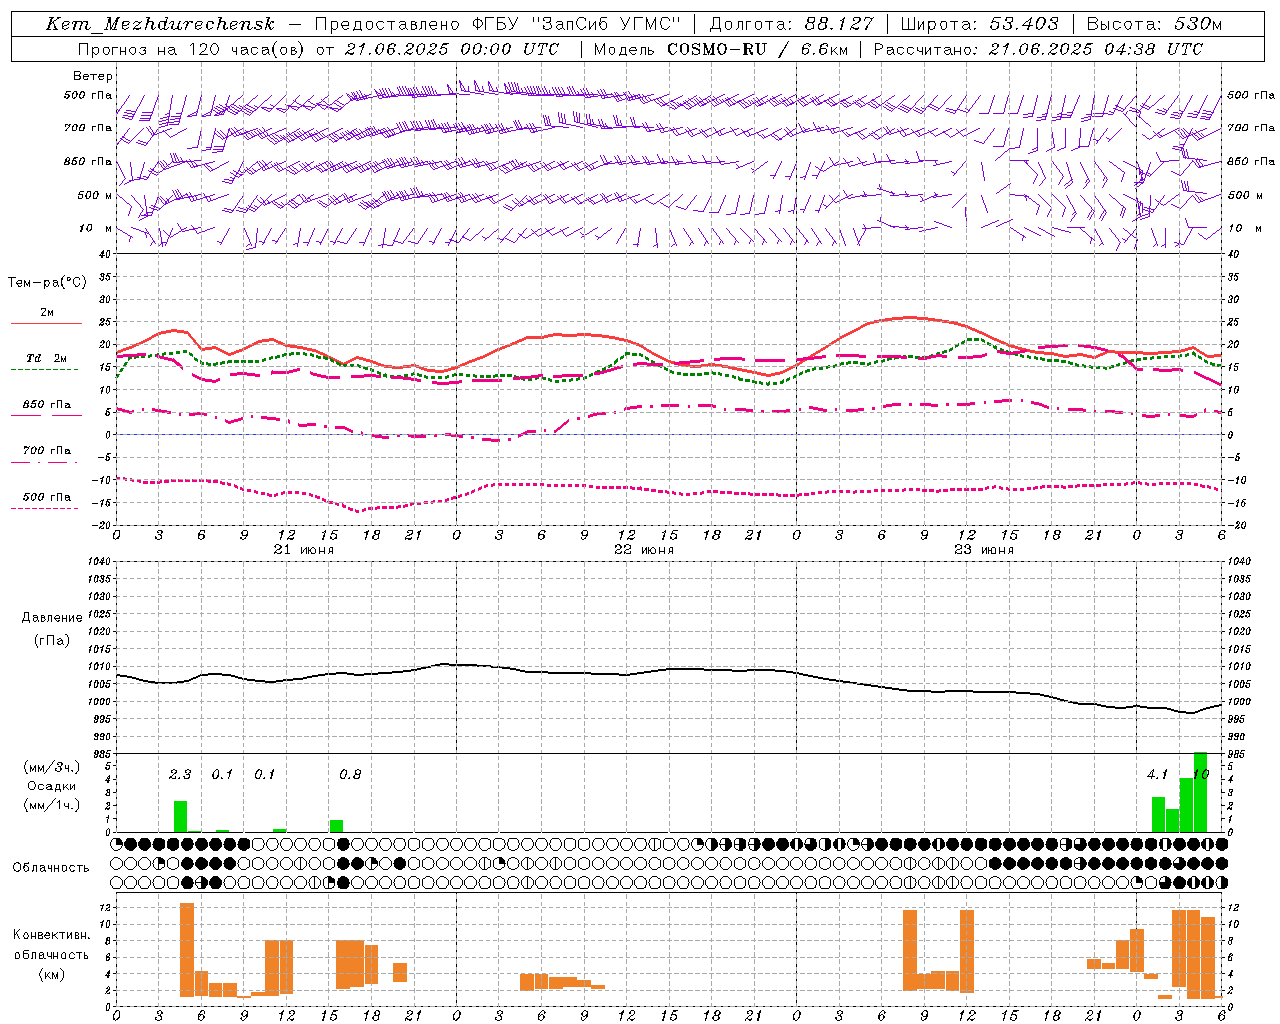Click the precipitation value 0.8
The width and height of the screenshot is (1280, 1024).
[x=350, y=774]
